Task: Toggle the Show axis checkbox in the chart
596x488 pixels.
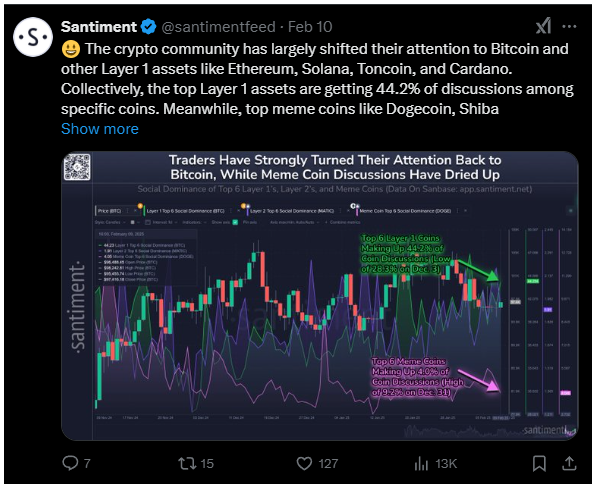Action: point(235,222)
